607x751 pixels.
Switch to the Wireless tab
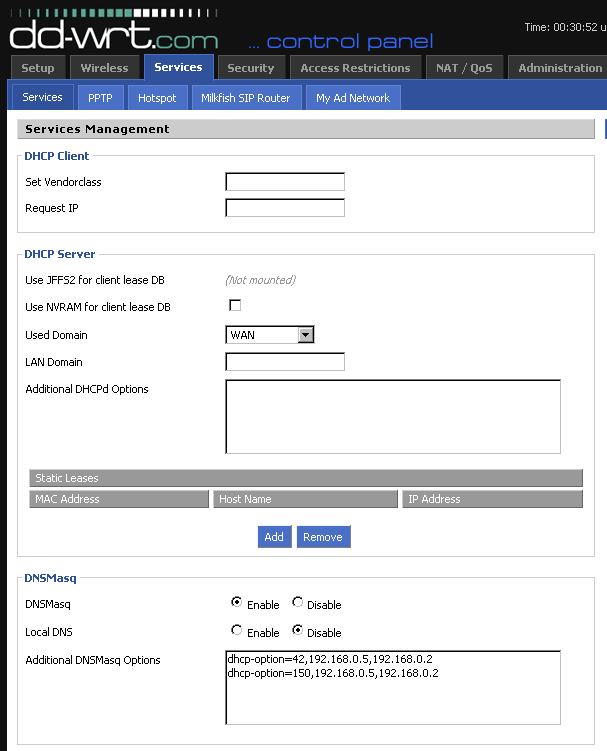[x=104, y=68]
